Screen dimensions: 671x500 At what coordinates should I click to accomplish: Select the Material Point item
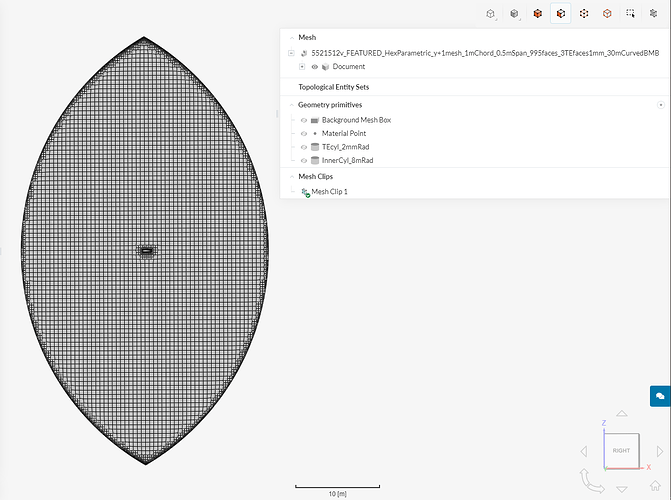[x=344, y=134]
